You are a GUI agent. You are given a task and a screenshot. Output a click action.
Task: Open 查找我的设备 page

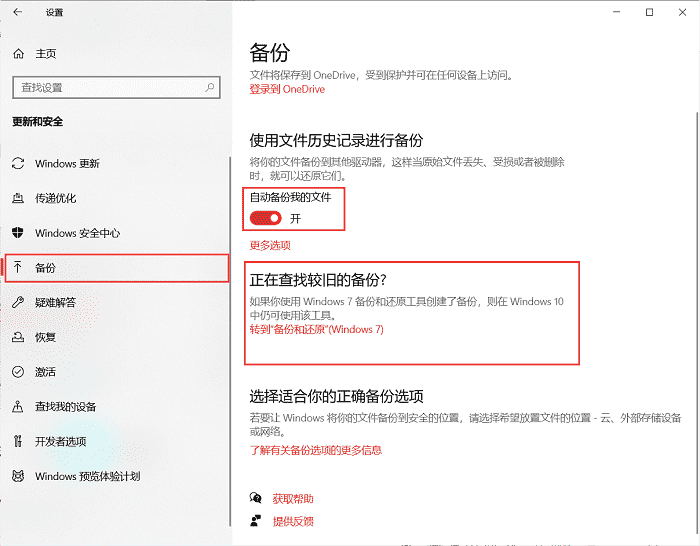[66, 407]
